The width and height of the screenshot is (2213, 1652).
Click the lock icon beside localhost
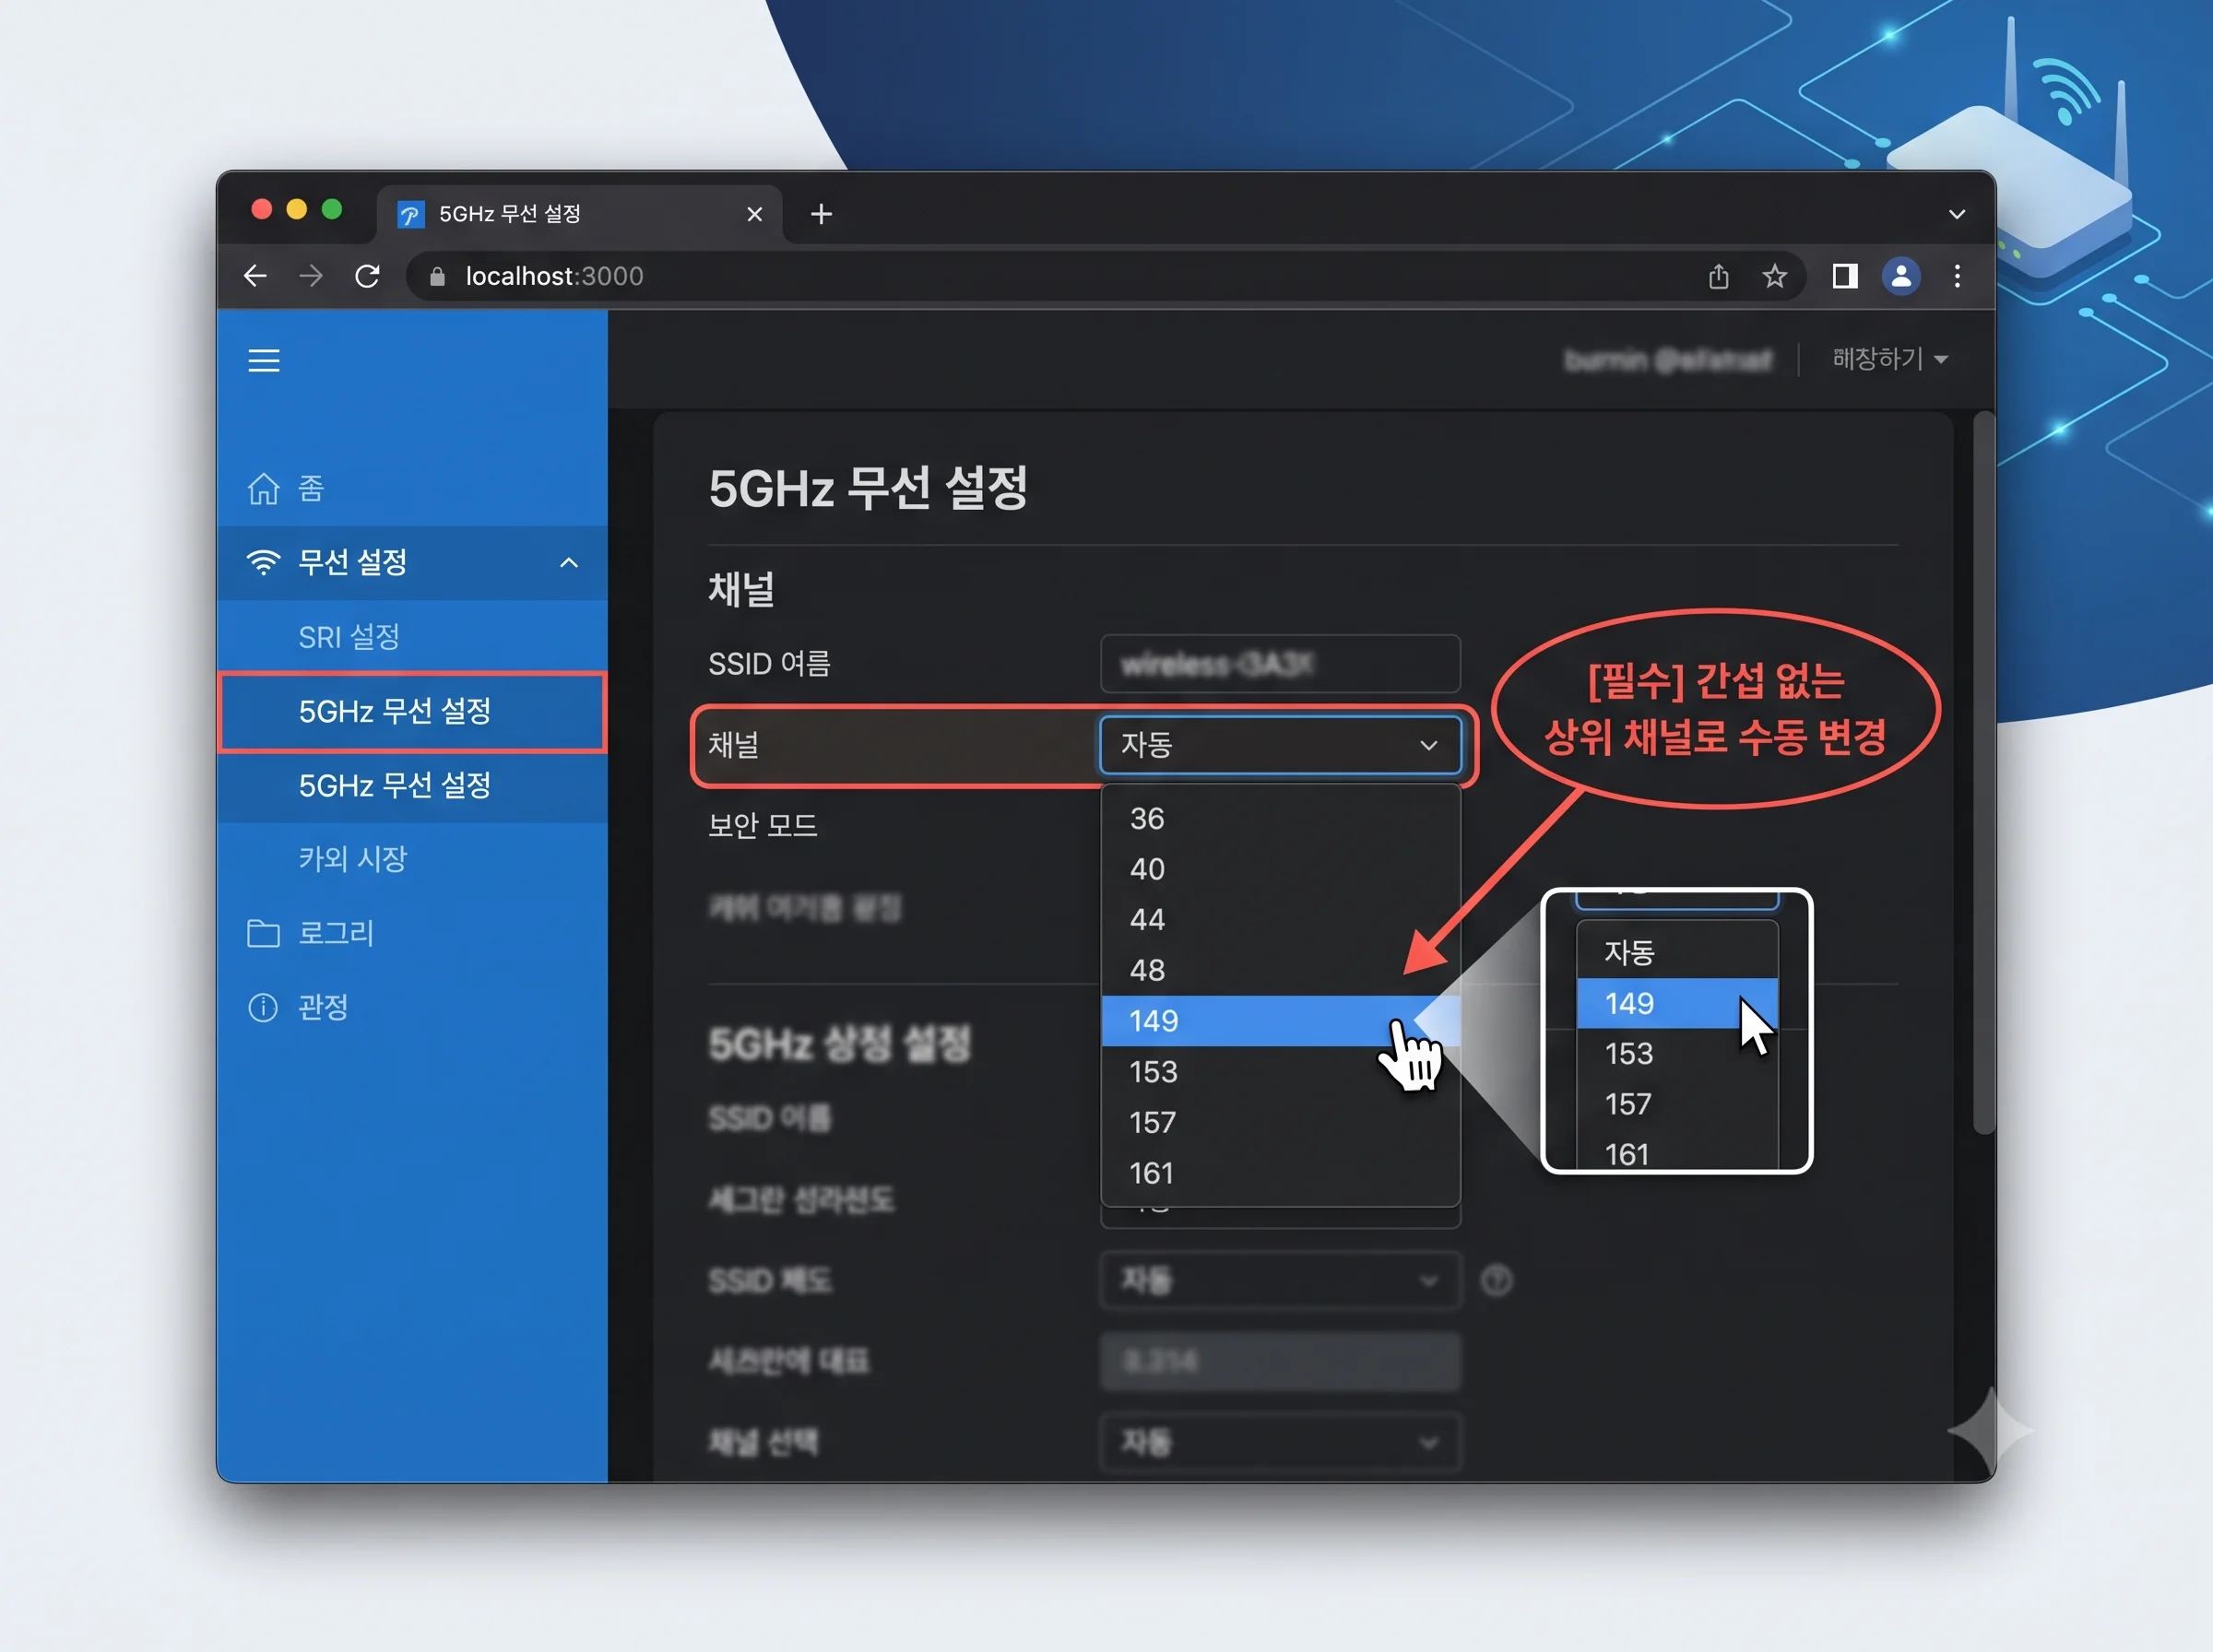point(437,277)
